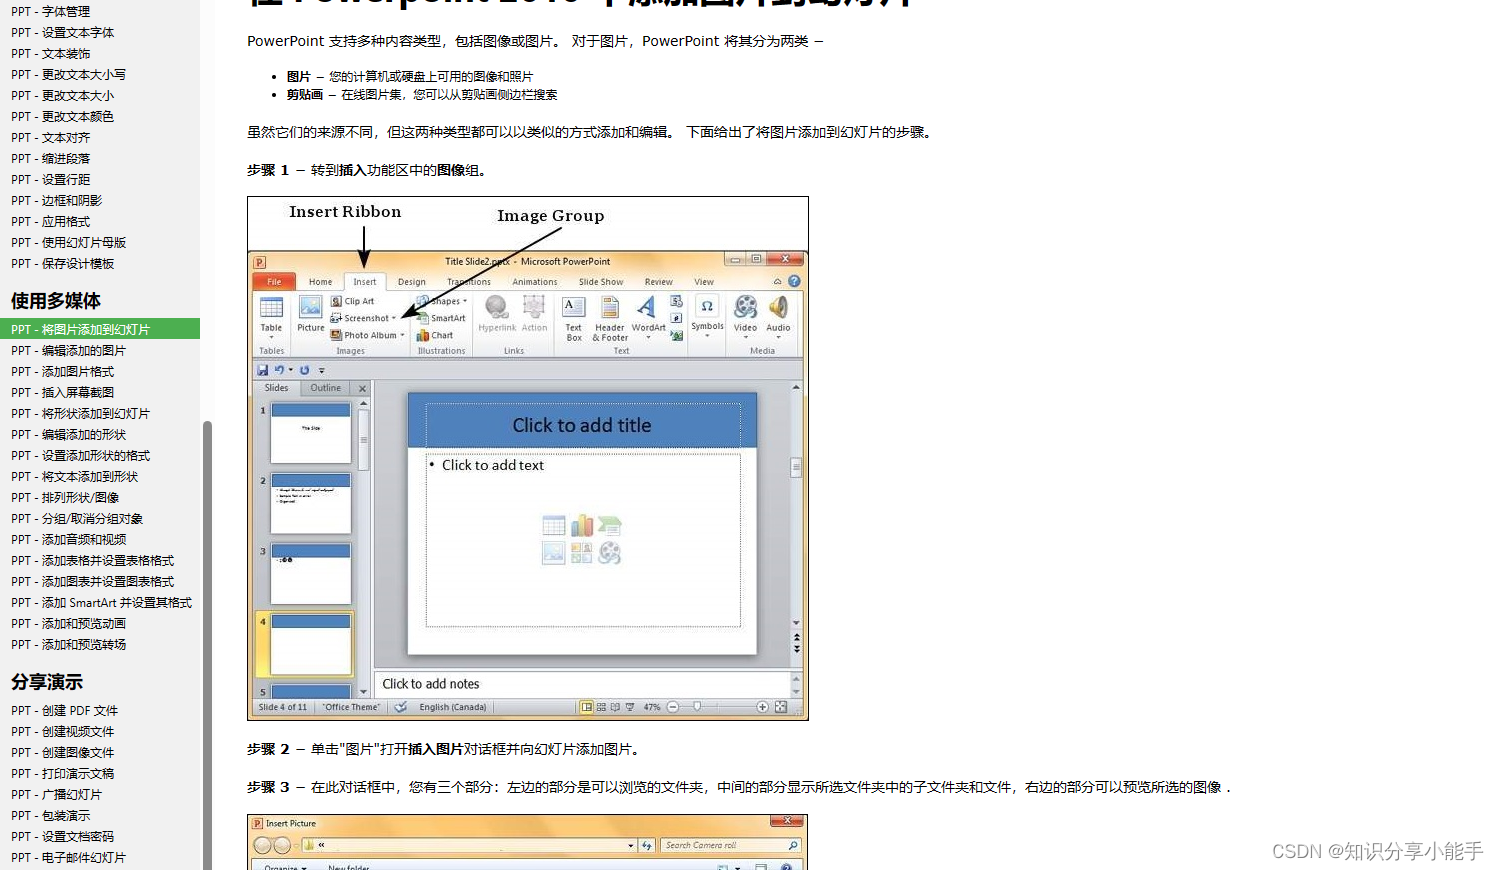Click the Save icon in quick access toolbar
Viewport: 1499px width, 870px height.
(263, 370)
